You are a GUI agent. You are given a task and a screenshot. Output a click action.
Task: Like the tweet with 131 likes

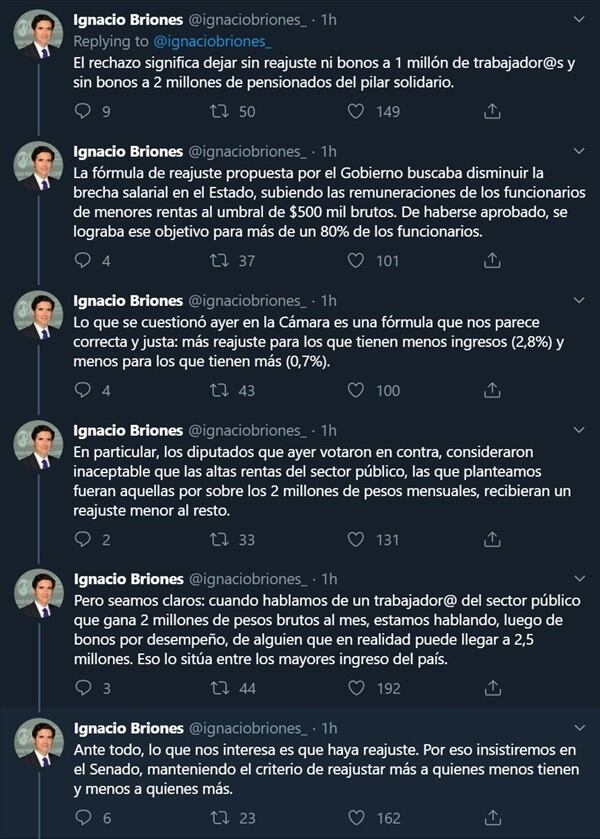pyautogui.click(x=356, y=539)
